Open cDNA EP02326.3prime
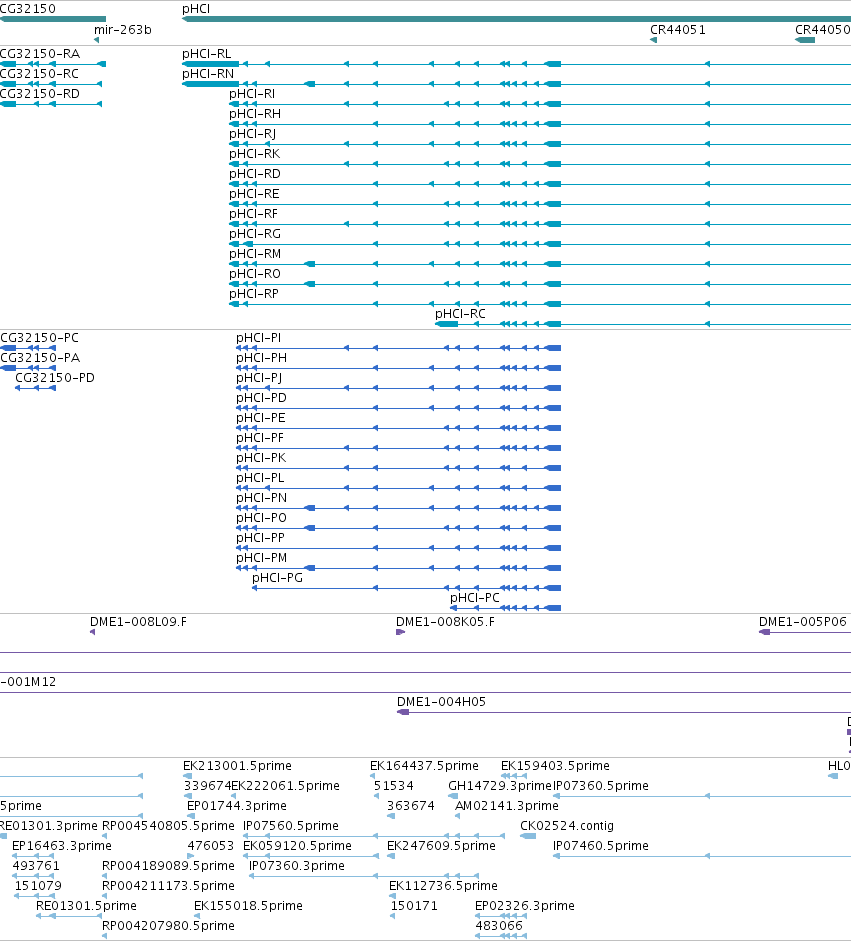This screenshot has width=851, height=941. point(525,906)
